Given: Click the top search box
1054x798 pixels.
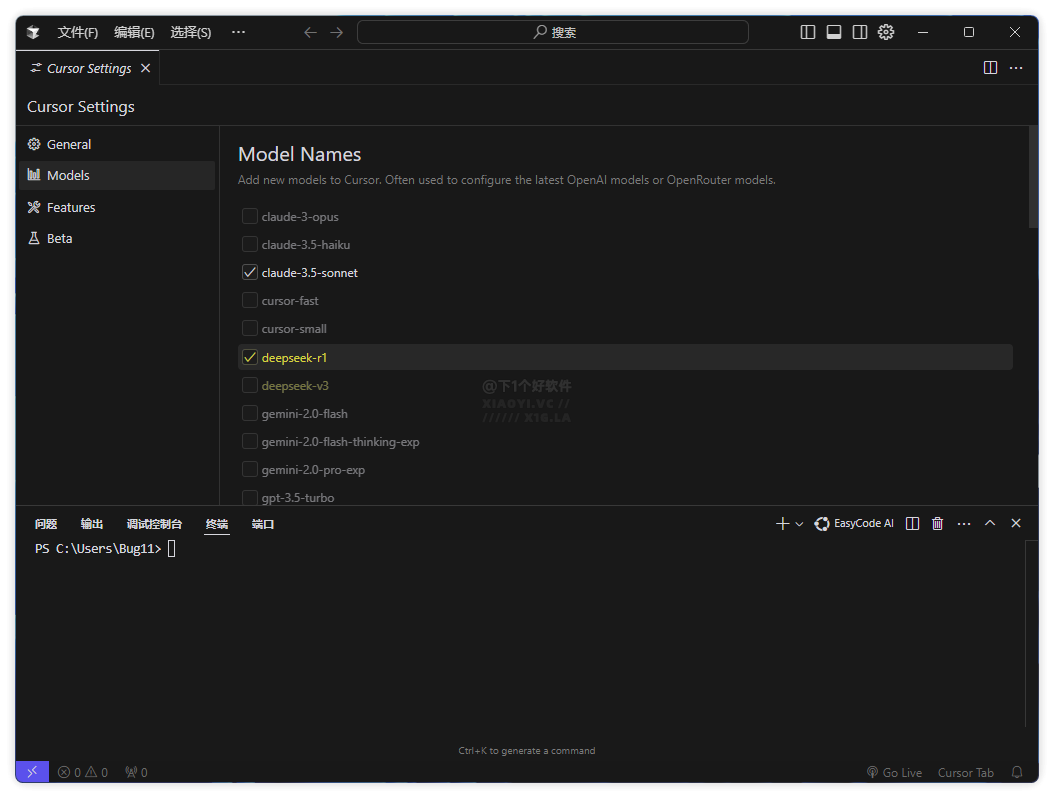Looking at the screenshot, I should click(x=552, y=32).
